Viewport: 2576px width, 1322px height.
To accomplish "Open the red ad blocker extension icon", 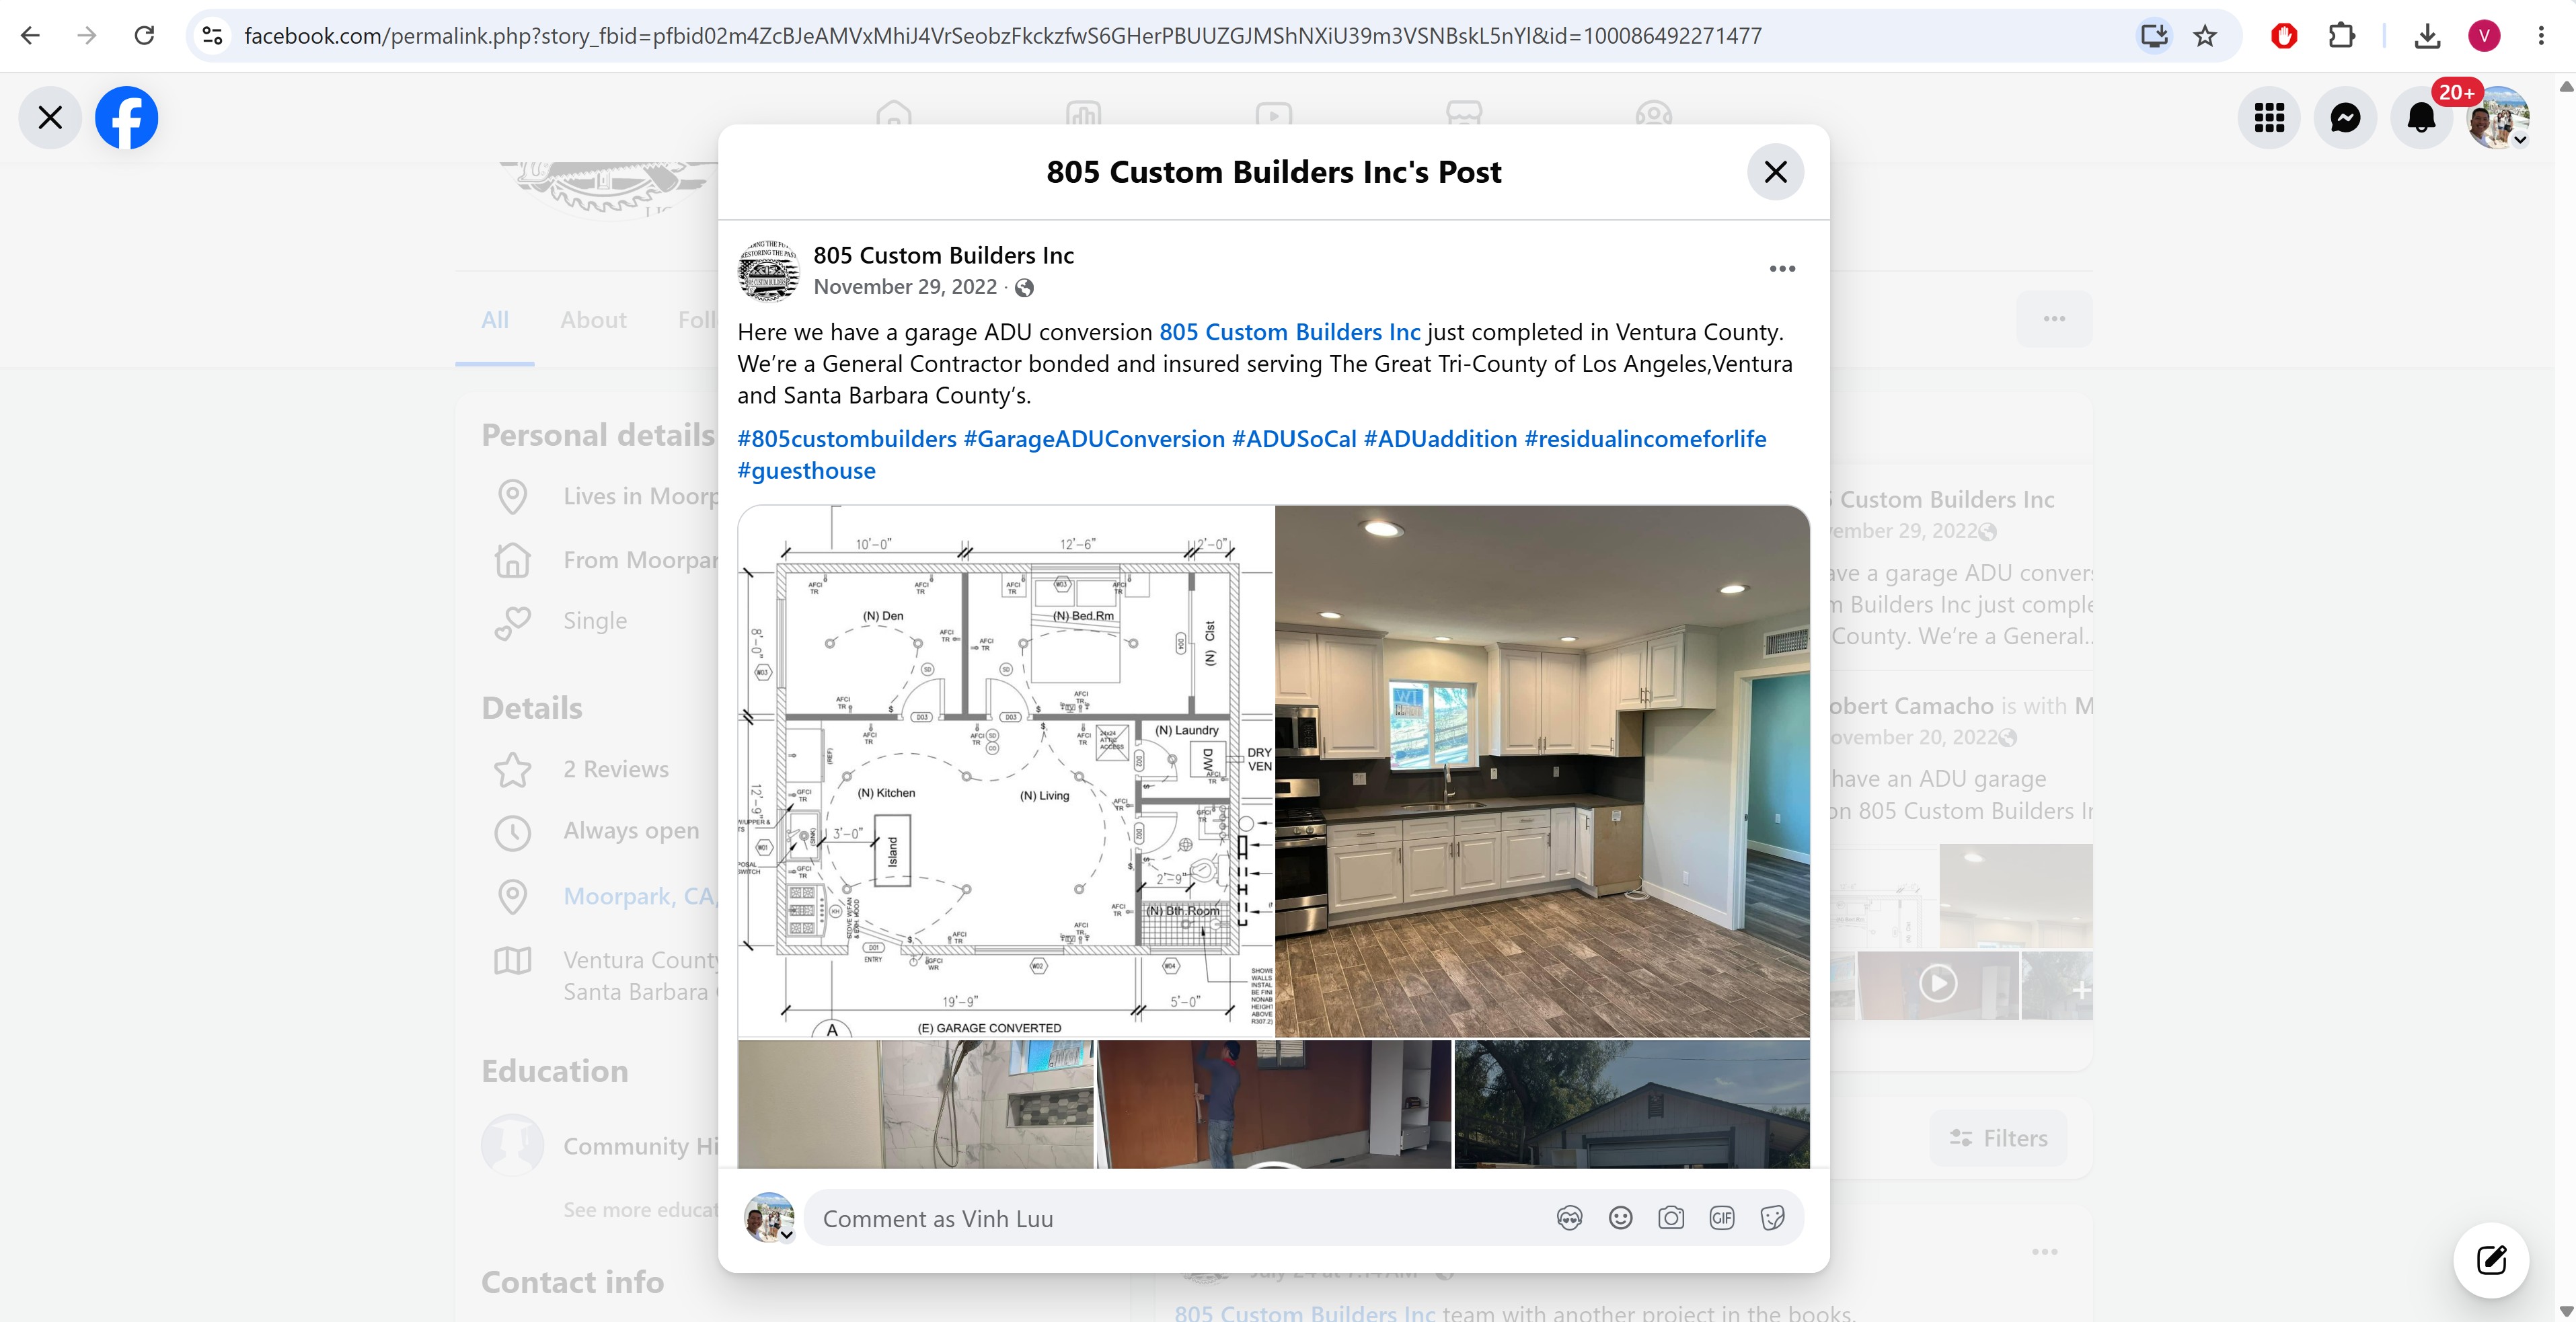I will click(x=2284, y=36).
